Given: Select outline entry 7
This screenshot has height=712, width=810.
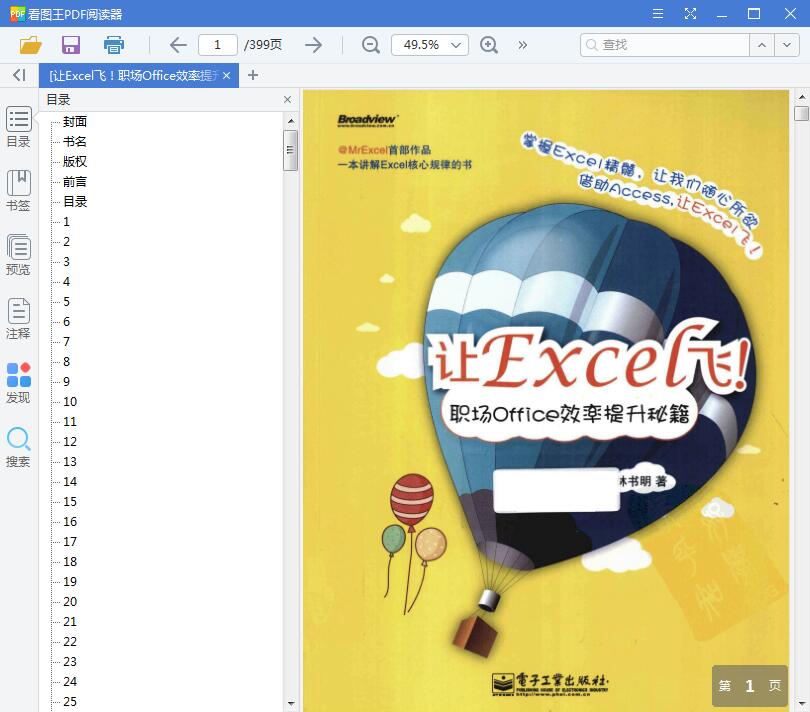Looking at the screenshot, I should click(x=66, y=342).
